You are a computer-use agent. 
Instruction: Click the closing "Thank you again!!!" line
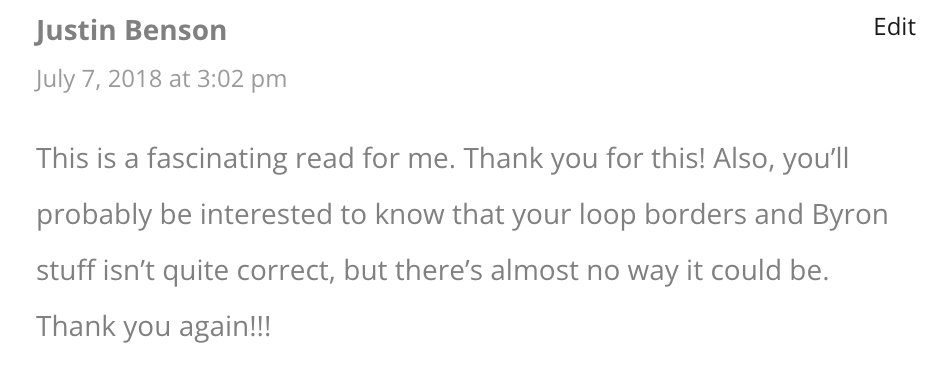[x=154, y=327]
